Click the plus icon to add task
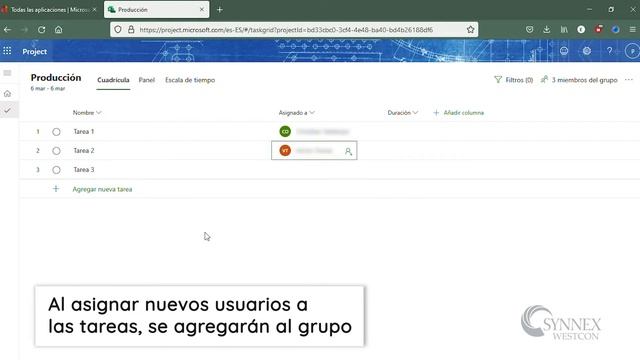Screen dimensions: 640x360 pos(56,189)
